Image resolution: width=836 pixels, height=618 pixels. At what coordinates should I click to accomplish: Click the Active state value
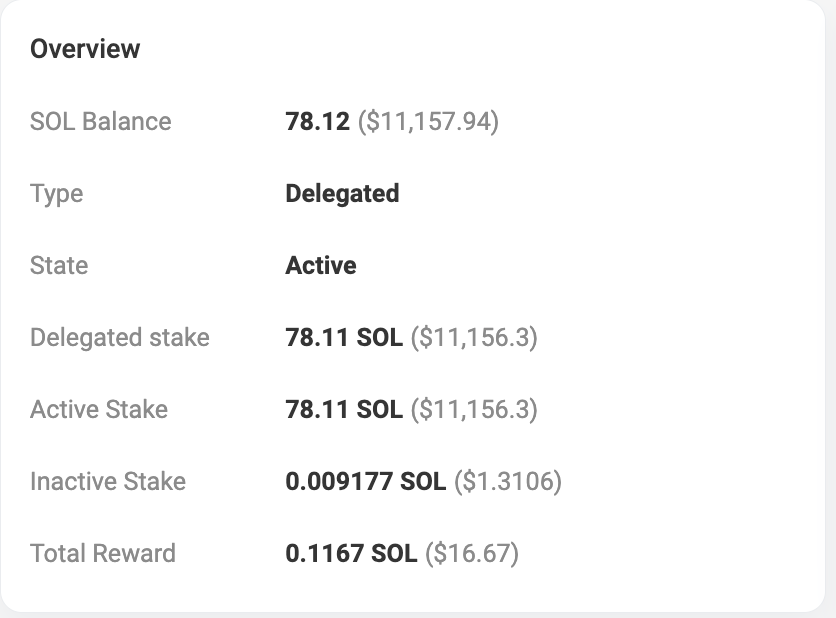321,265
